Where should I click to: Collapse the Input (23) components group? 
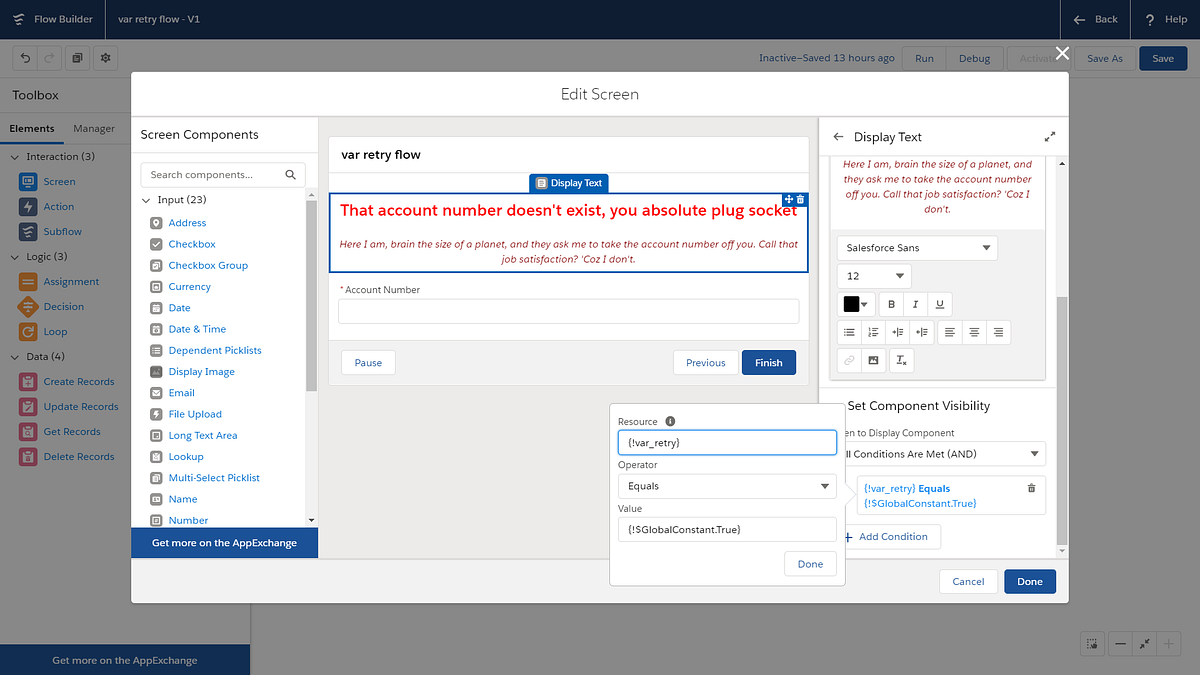[x=146, y=199]
